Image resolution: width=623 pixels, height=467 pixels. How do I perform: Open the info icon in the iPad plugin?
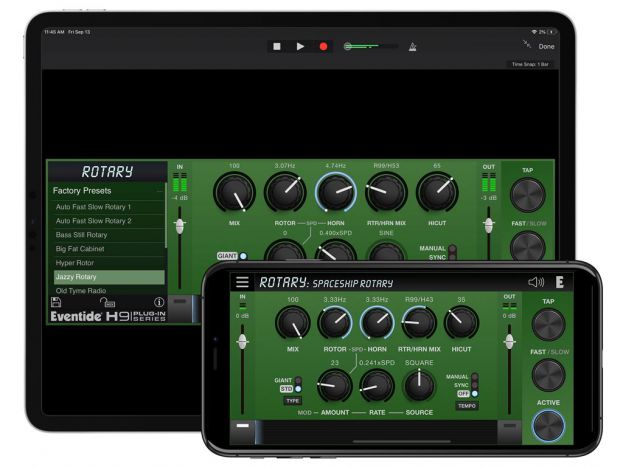point(159,302)
